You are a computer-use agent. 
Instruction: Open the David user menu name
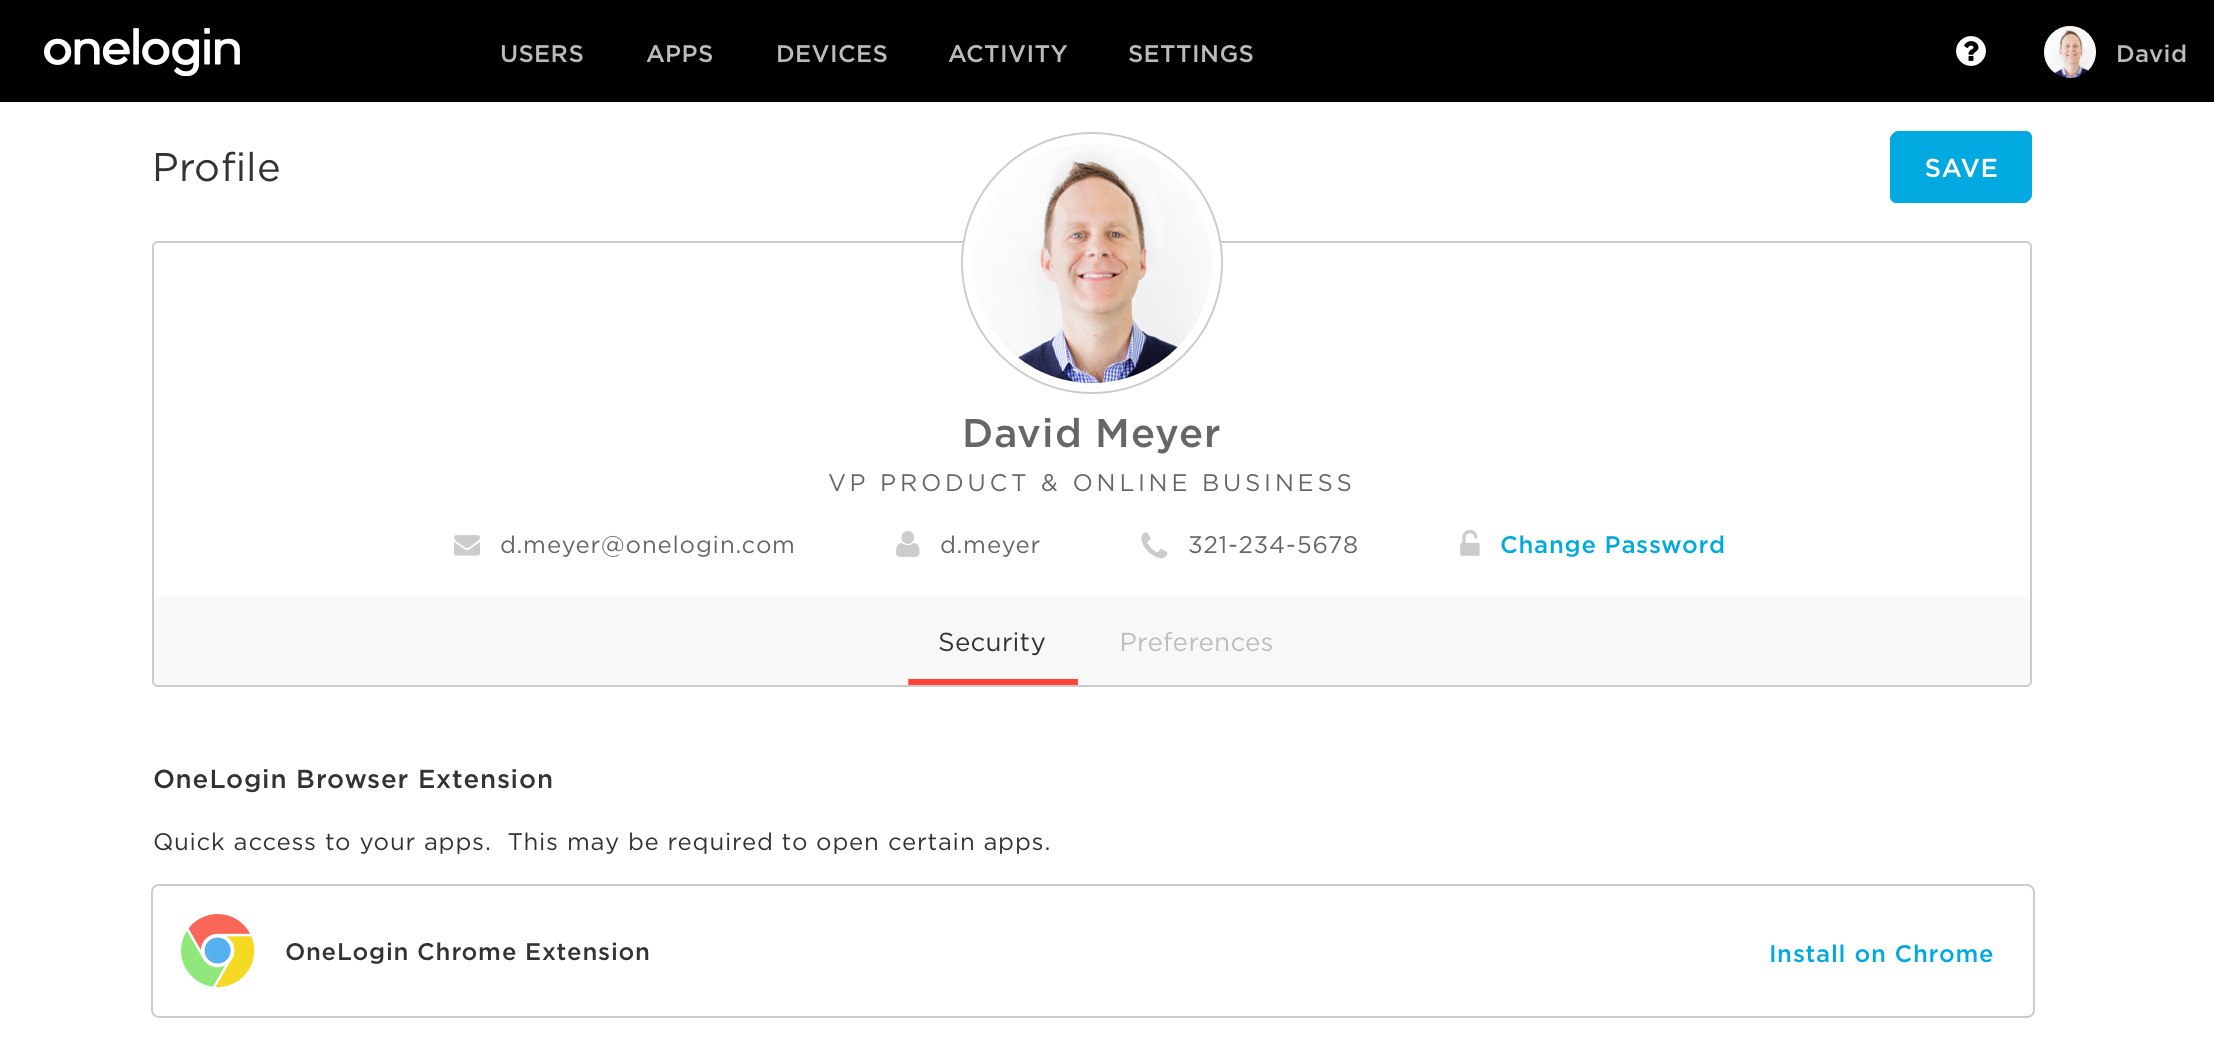point(2150,53)
